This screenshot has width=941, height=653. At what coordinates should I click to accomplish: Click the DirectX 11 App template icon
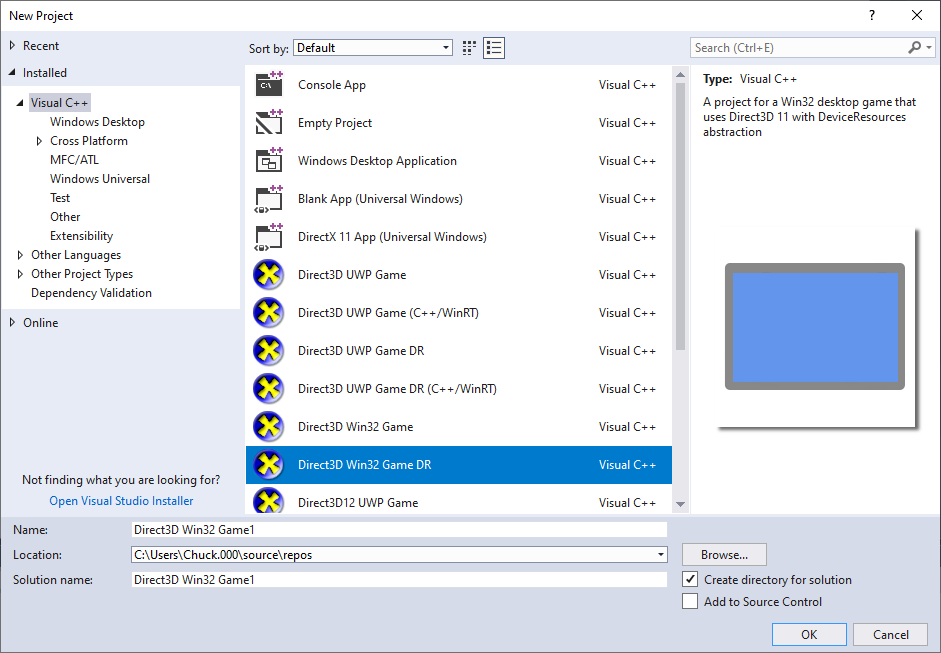coord(268,236)
